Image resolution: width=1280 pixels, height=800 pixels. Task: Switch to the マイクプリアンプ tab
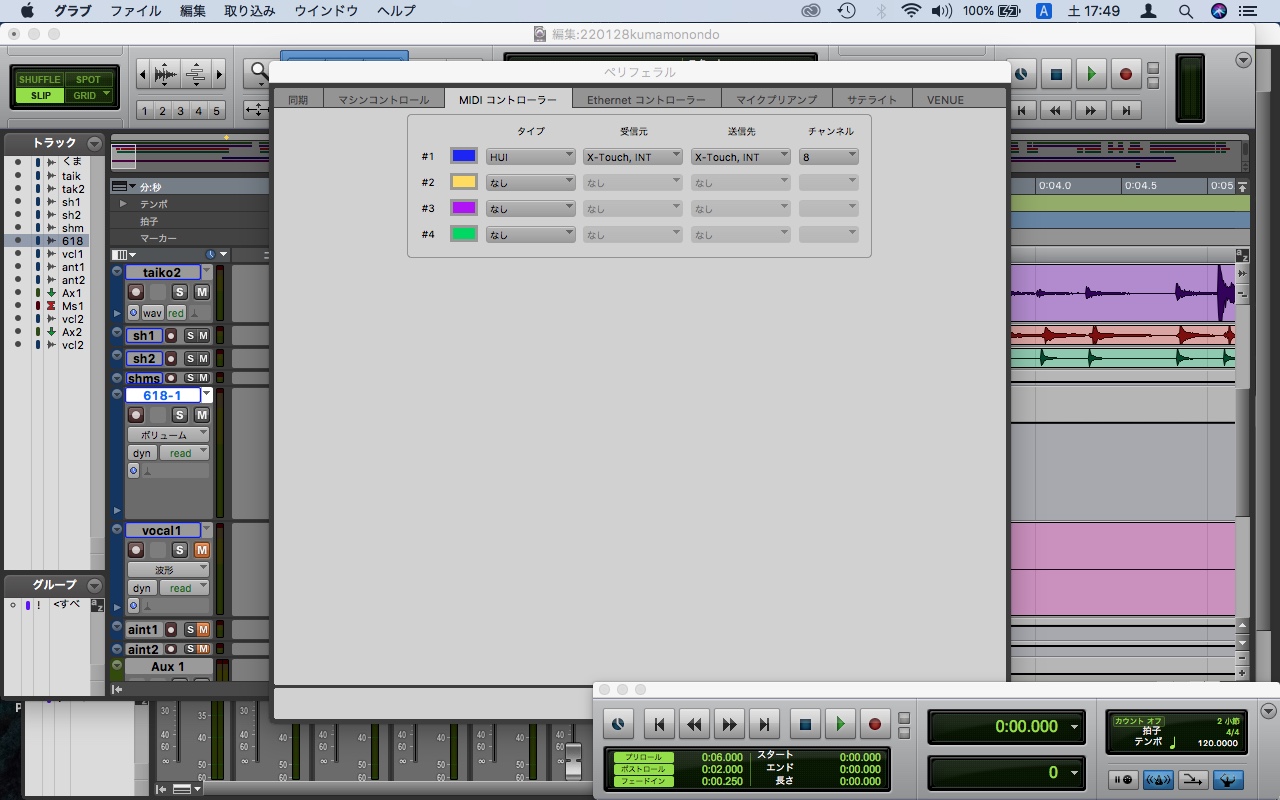(776, 100)
